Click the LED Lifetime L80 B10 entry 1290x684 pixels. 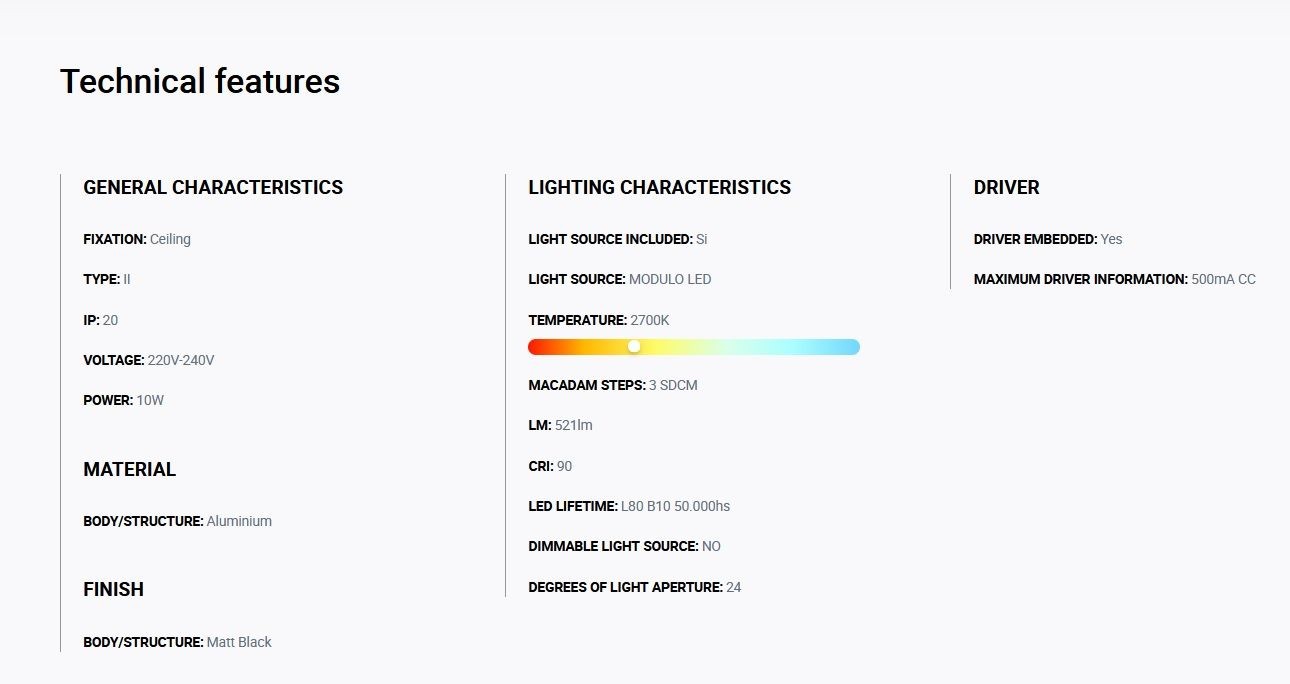[x=629, y=506]
